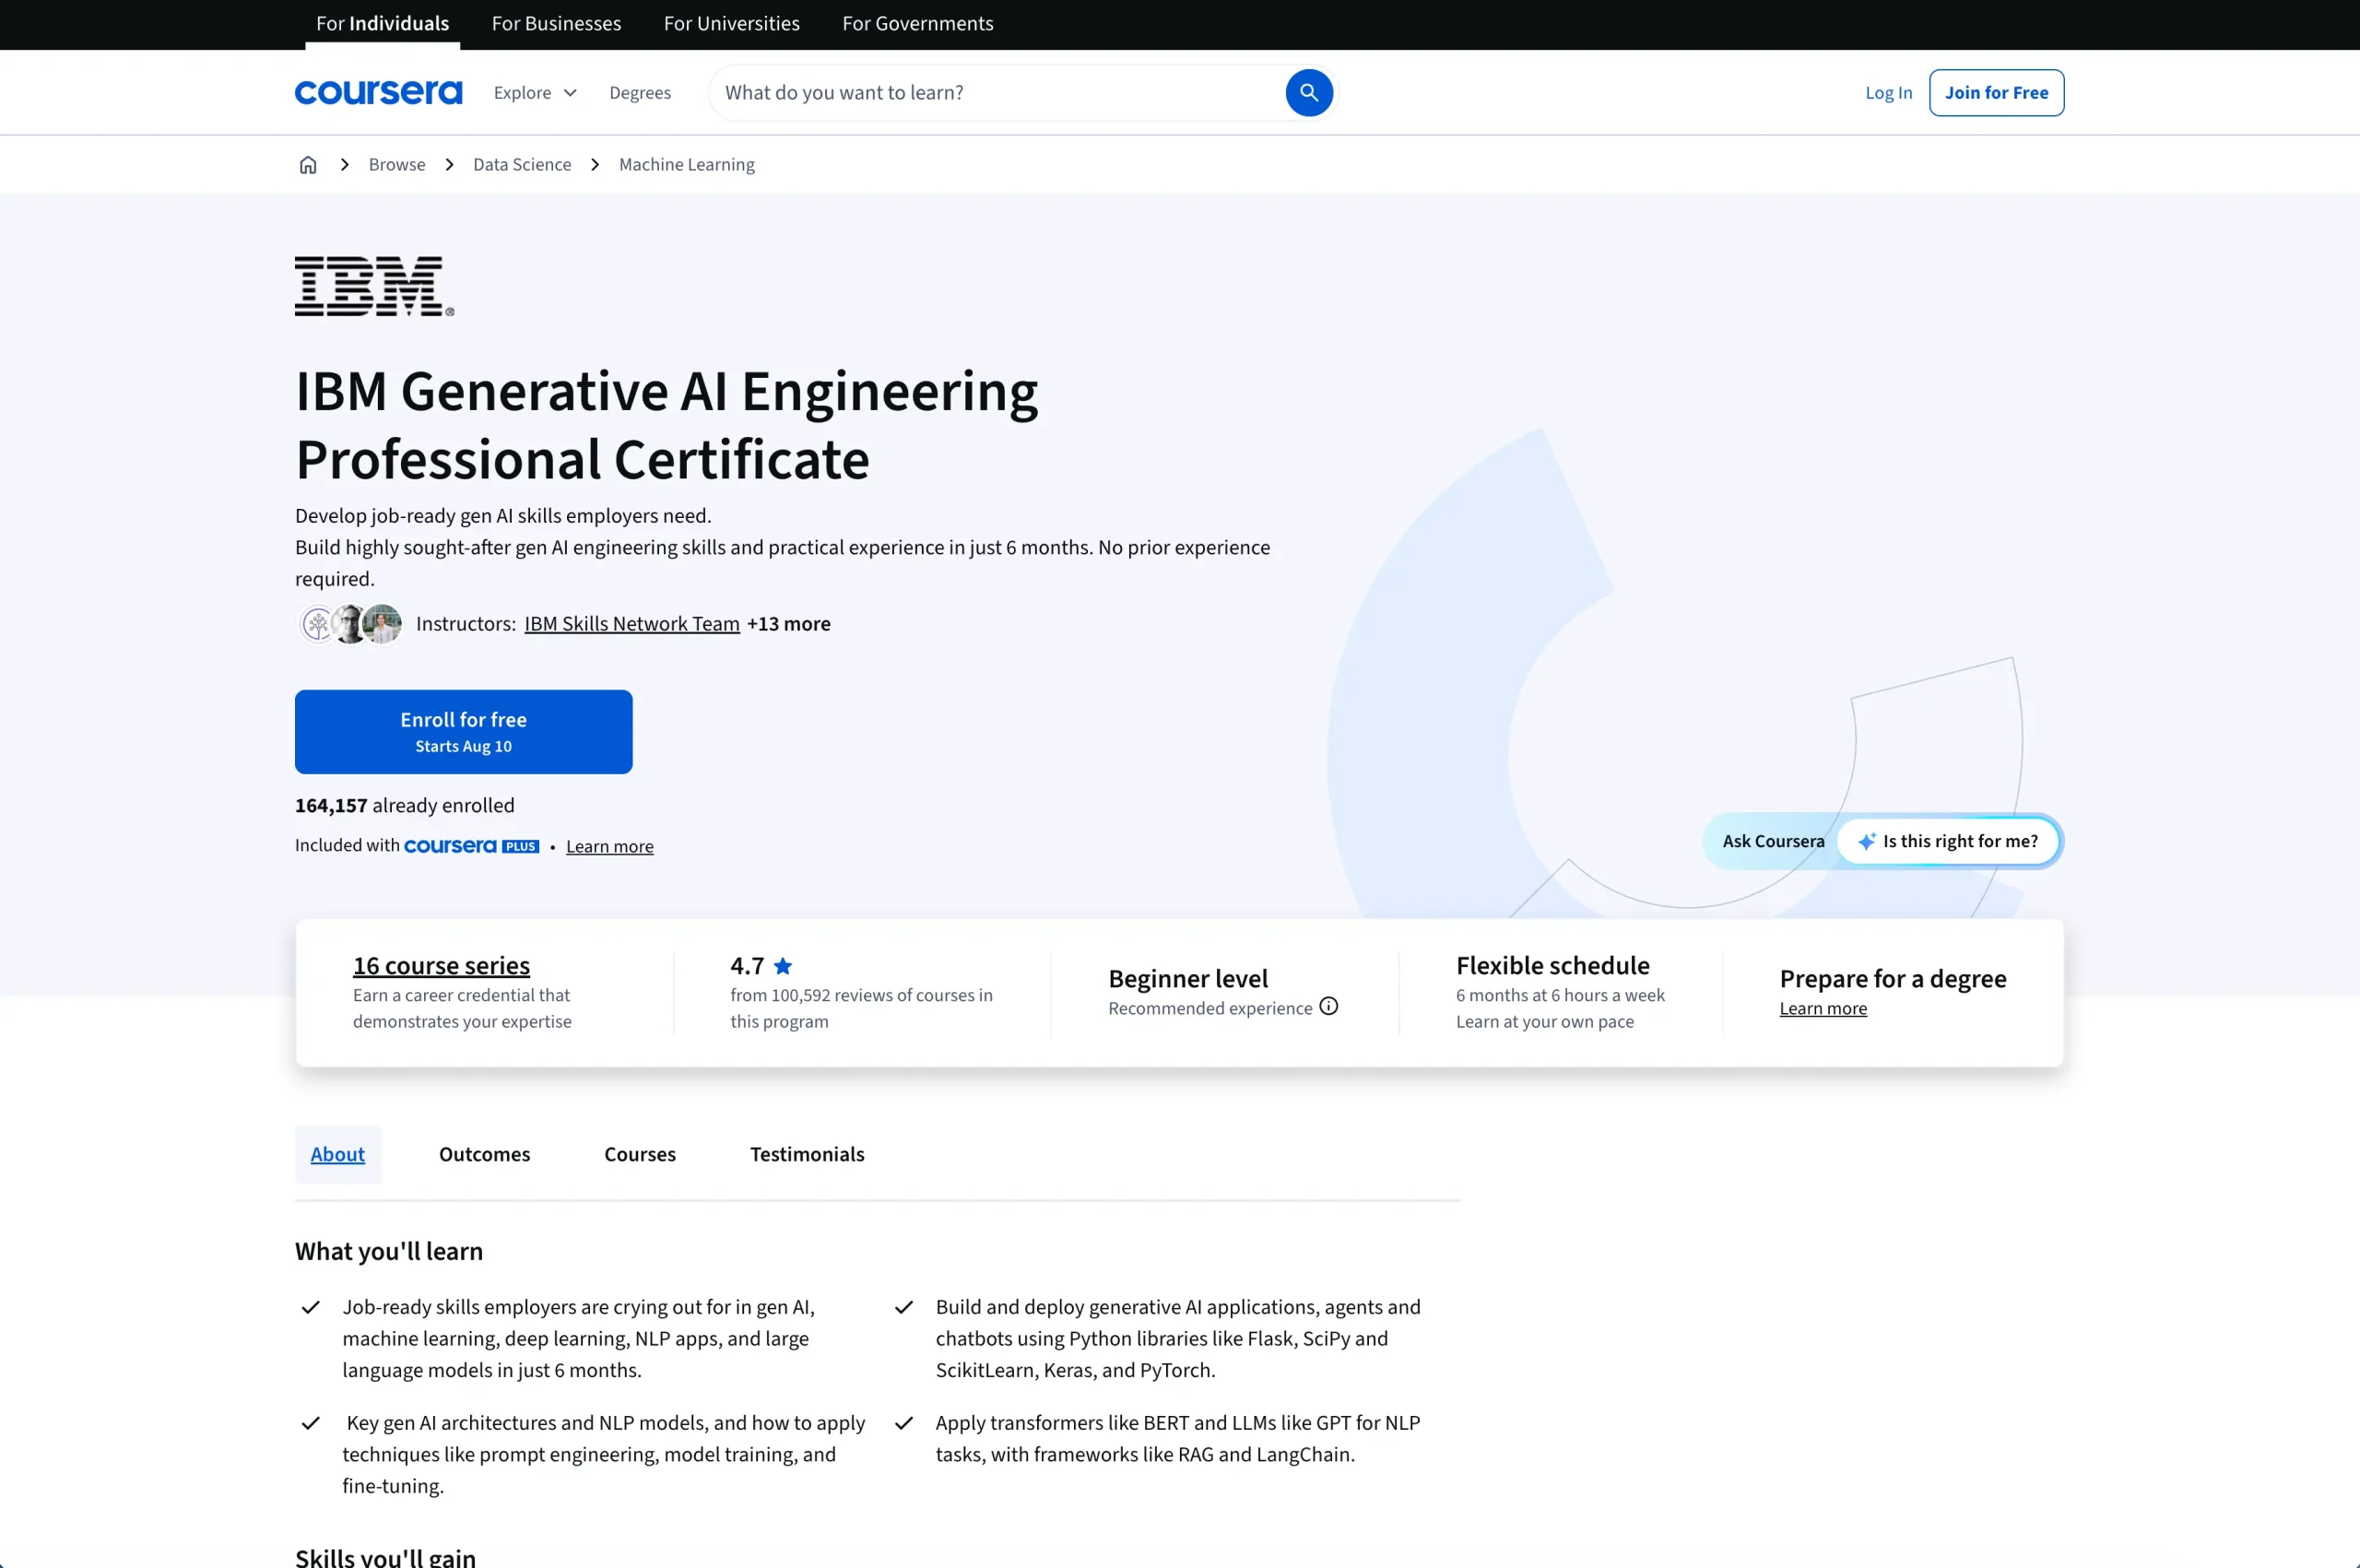2360x1568 pixels.
Task: Open the 16 course series link
Action: 441,965
